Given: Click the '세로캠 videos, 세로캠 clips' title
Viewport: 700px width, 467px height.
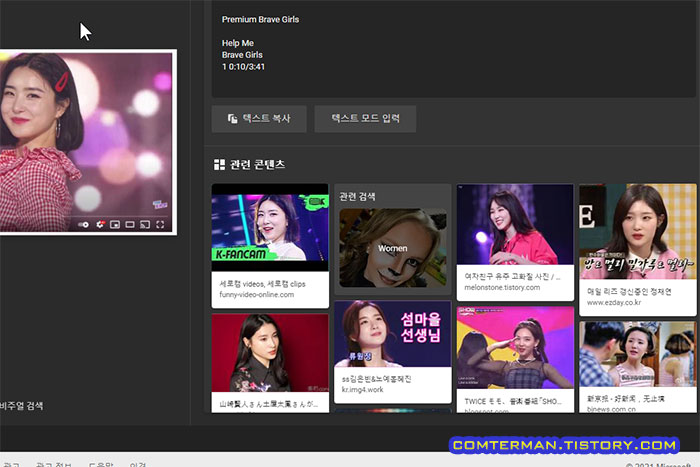Looking at the screenshot, I should pyautogui.click(x=262, y=284).
